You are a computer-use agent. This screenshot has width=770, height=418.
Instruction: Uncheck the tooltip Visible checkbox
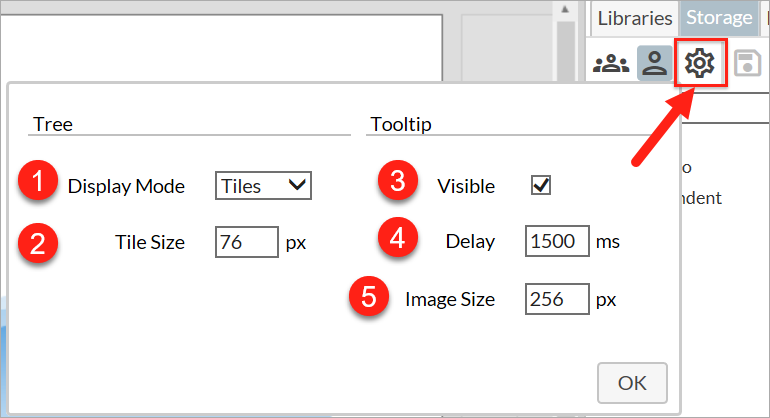(542, 185)
